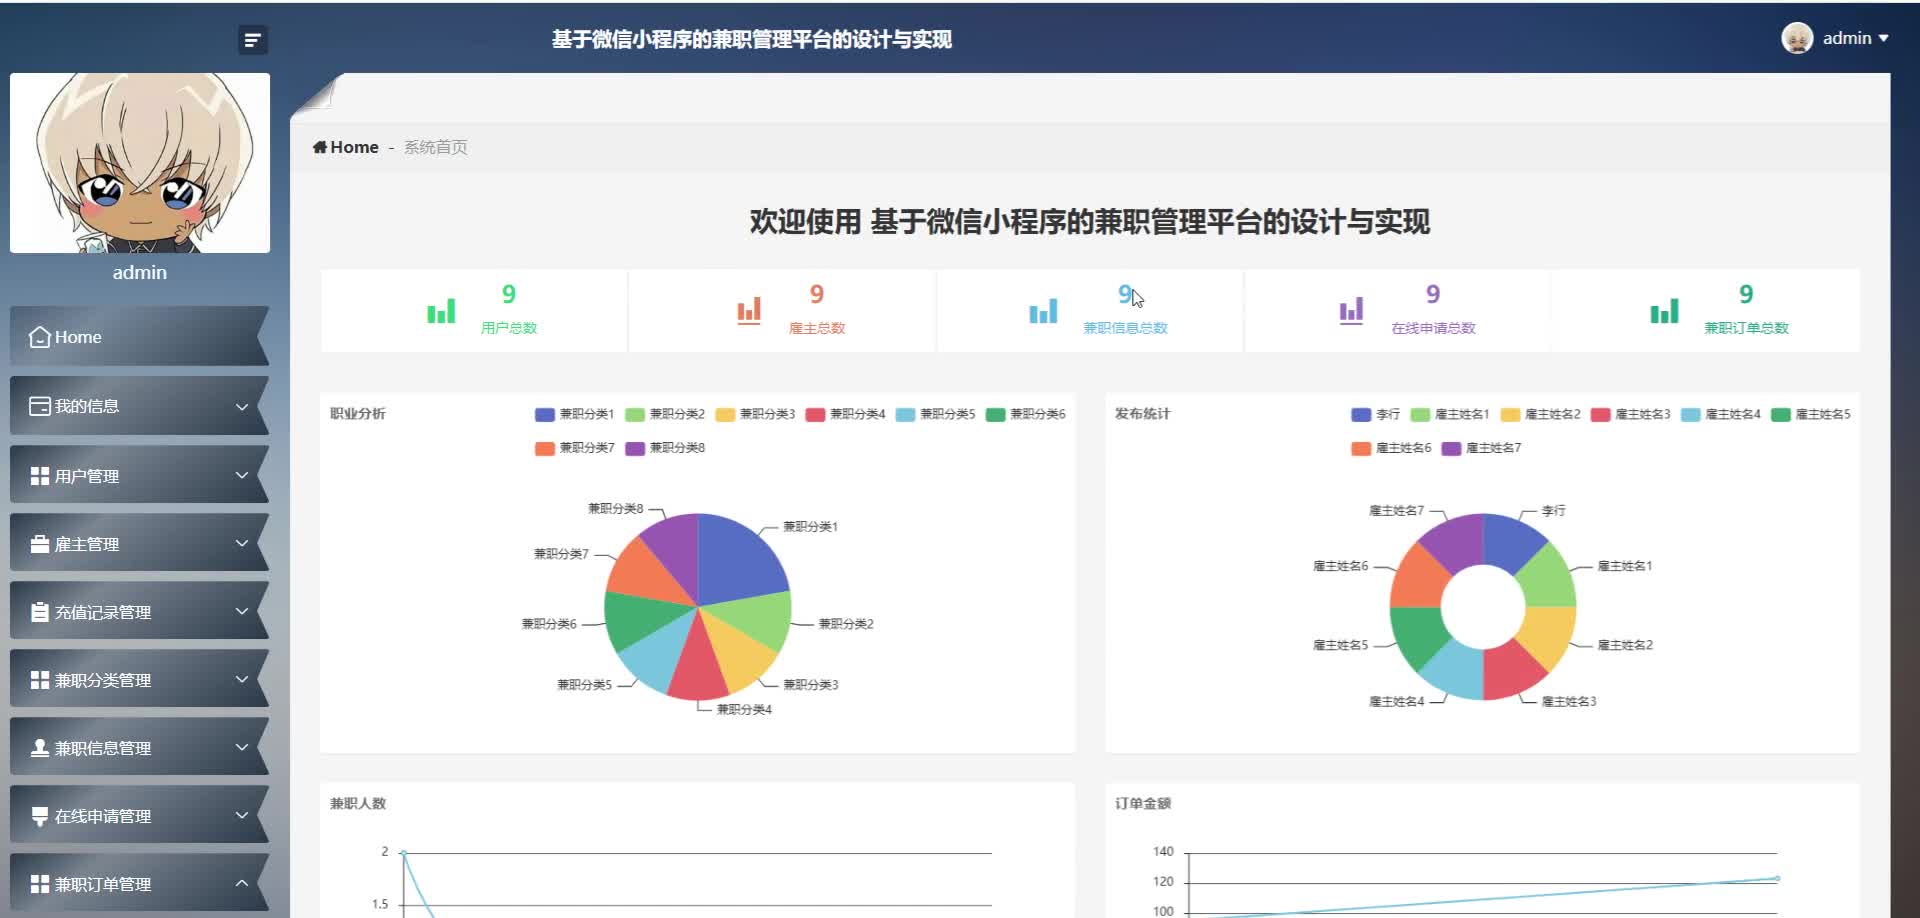Toggle 雇主姓名5 legend item
Viewport: 1920px width, 918px height.
point(1810,414)
